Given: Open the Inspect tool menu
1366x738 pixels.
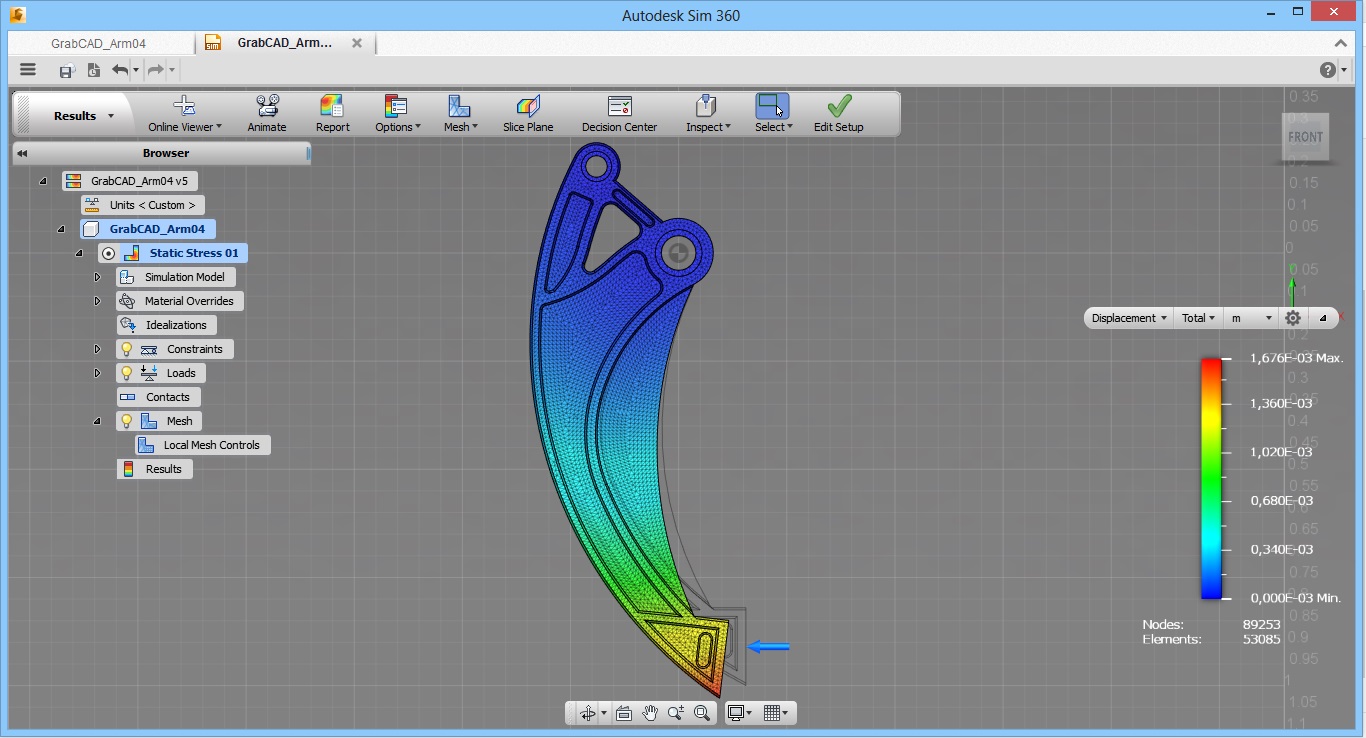Looking at the screenshot, I should pyautogui.click(x=707, y=114).
